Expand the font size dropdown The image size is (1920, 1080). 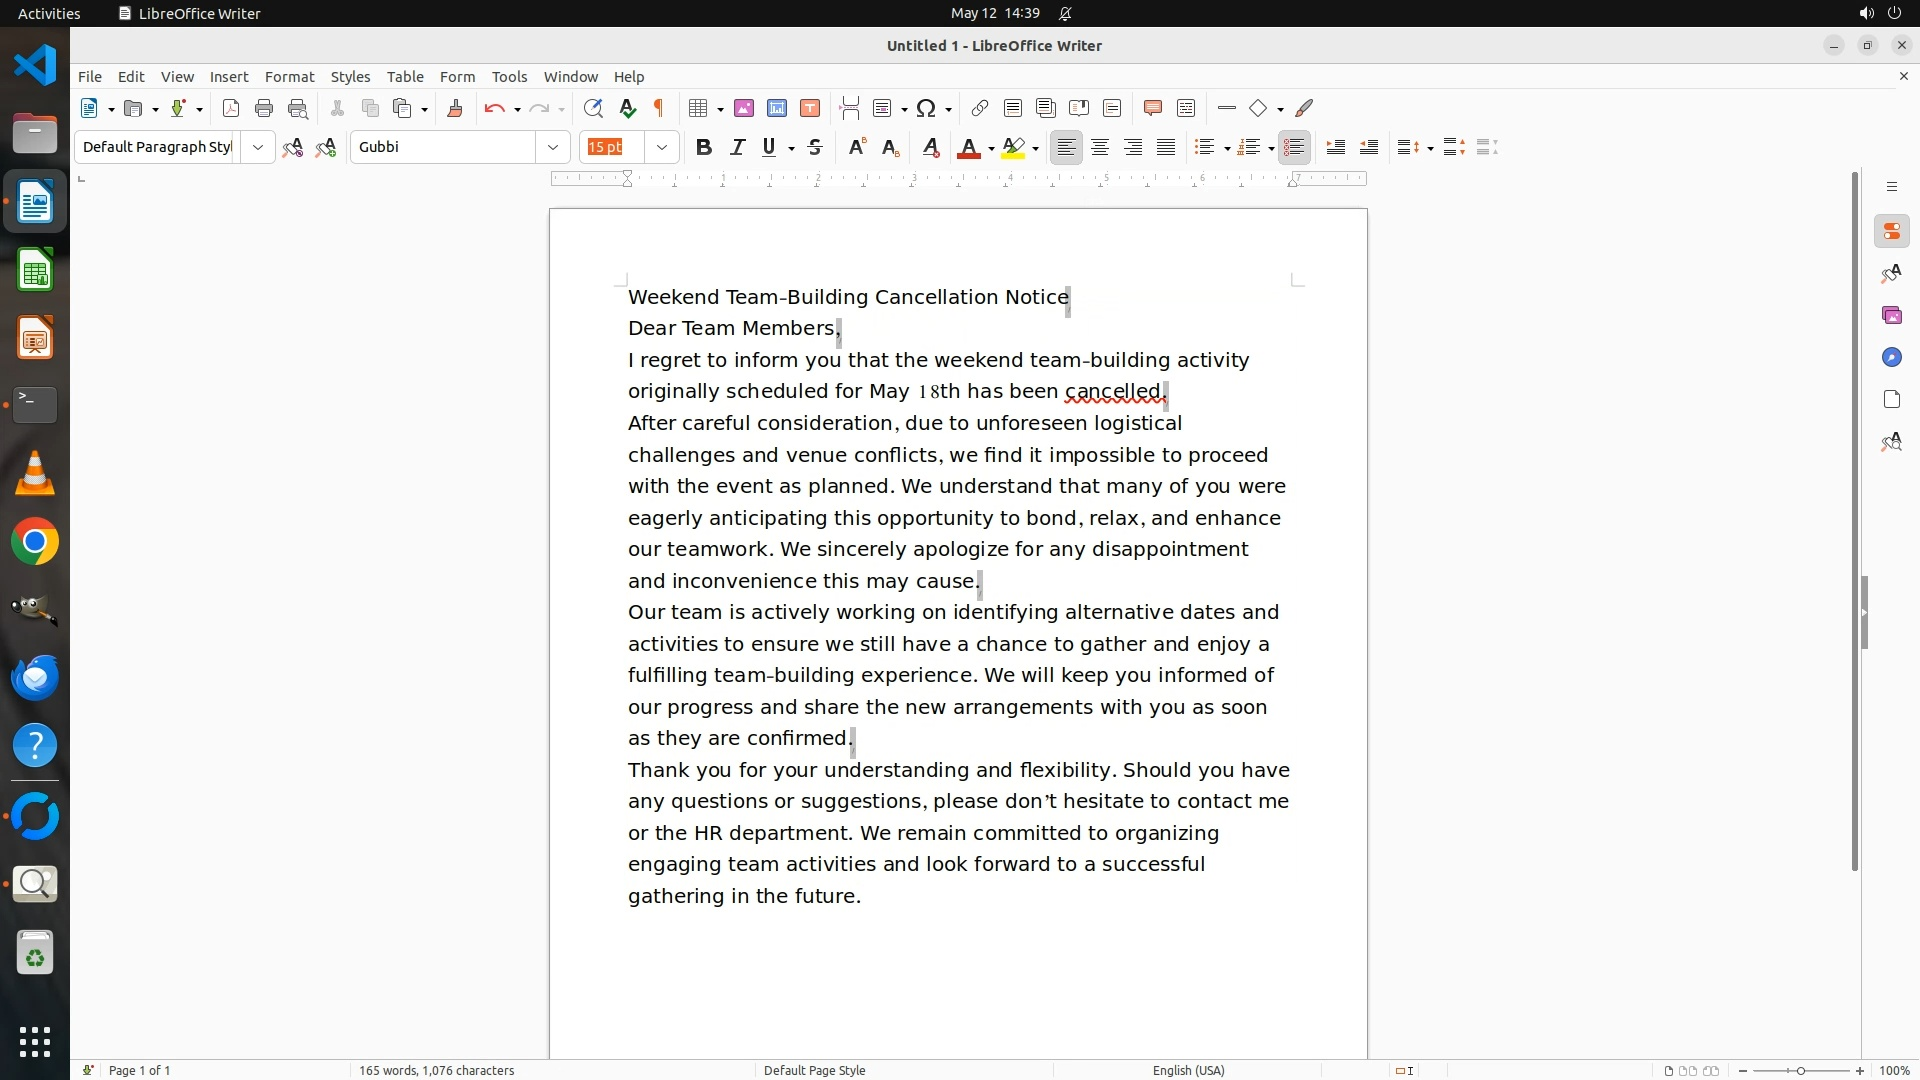pos(662,148)
